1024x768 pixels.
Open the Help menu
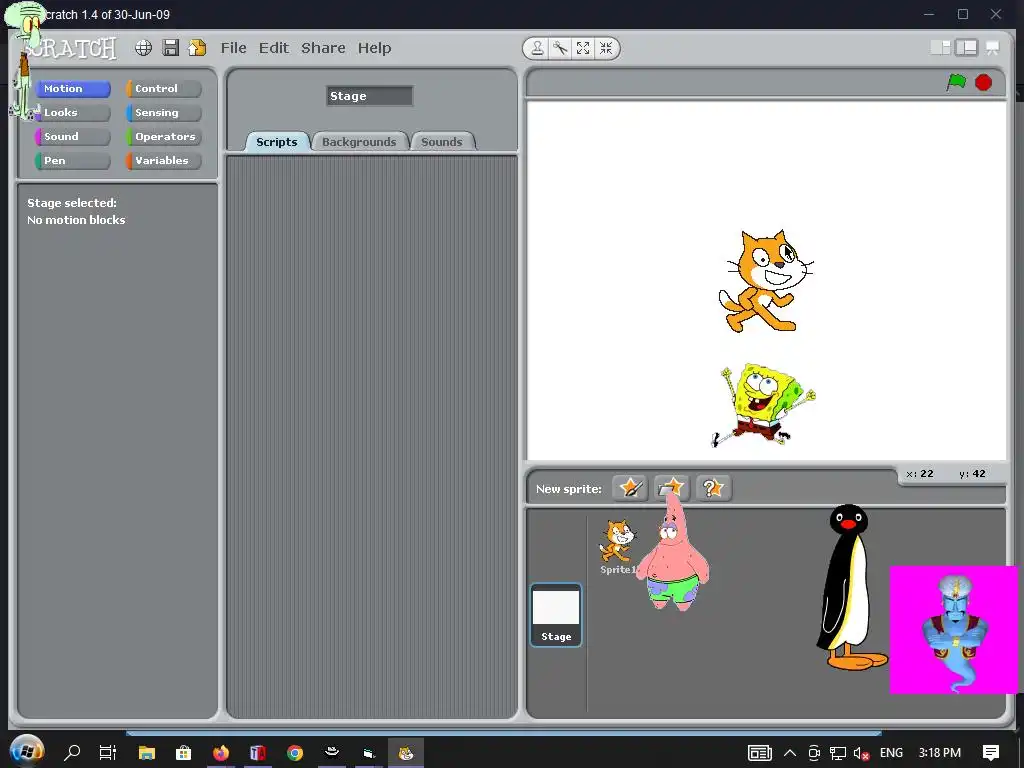374,48
